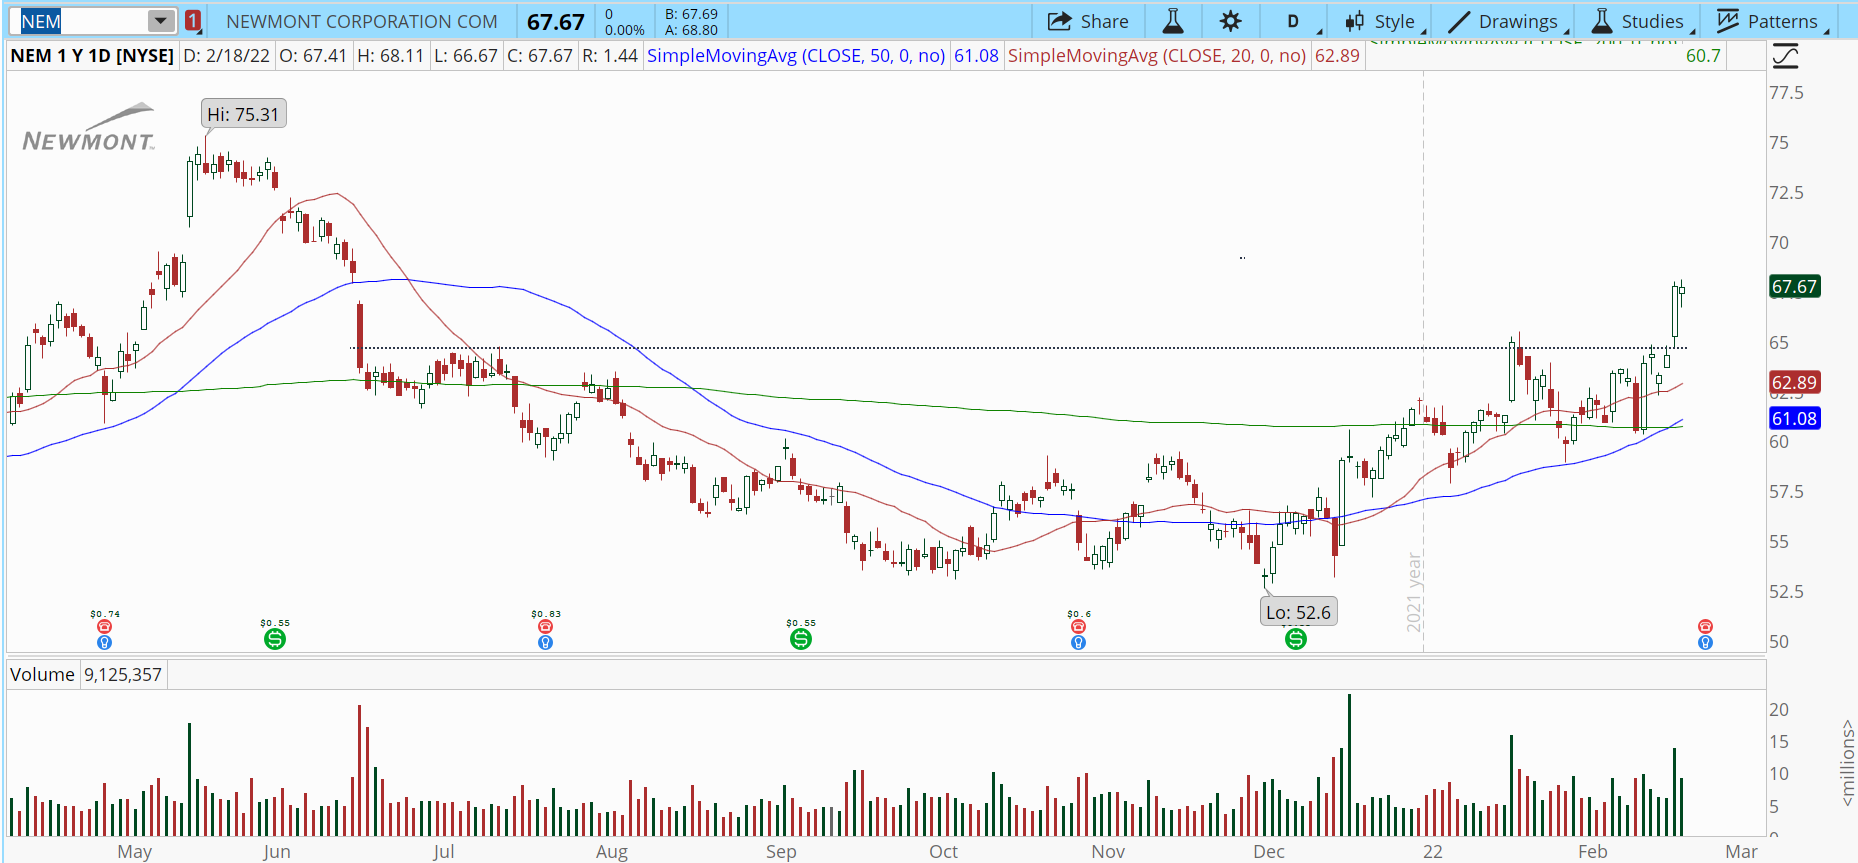
Task: Click the Volume study label
Action: click(42, 675)
